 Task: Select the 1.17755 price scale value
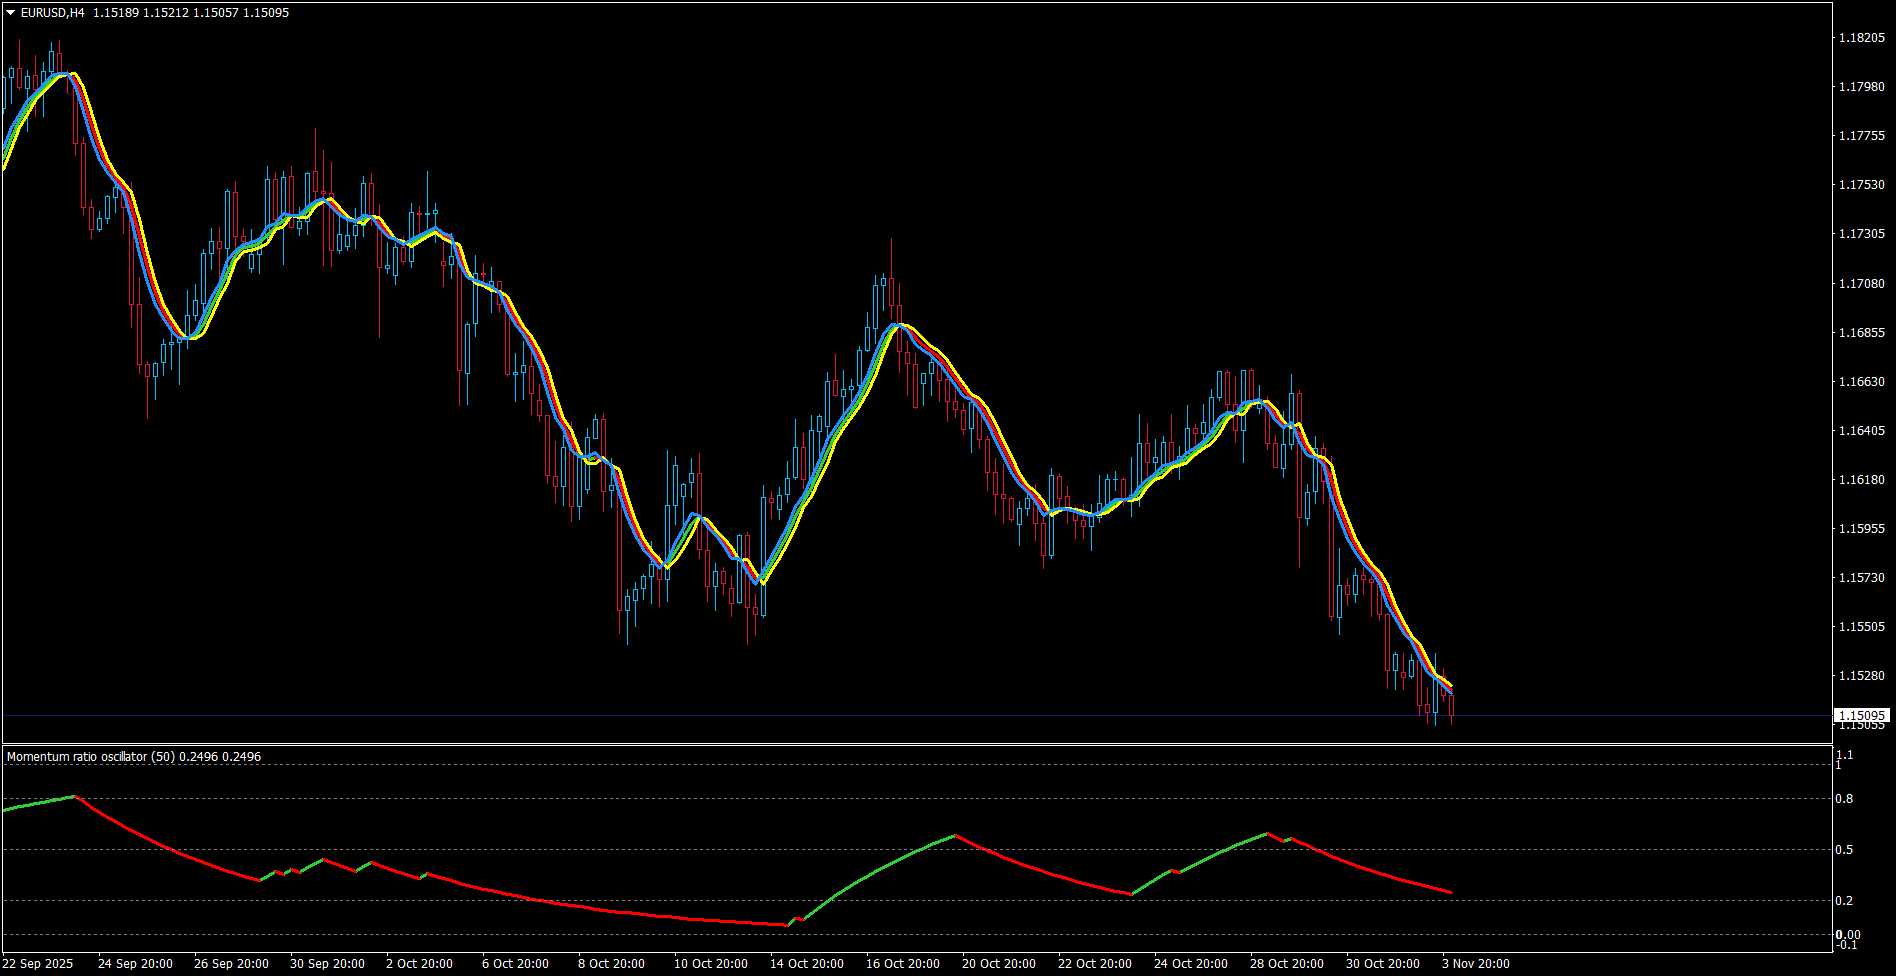(x=1862, y=136)
